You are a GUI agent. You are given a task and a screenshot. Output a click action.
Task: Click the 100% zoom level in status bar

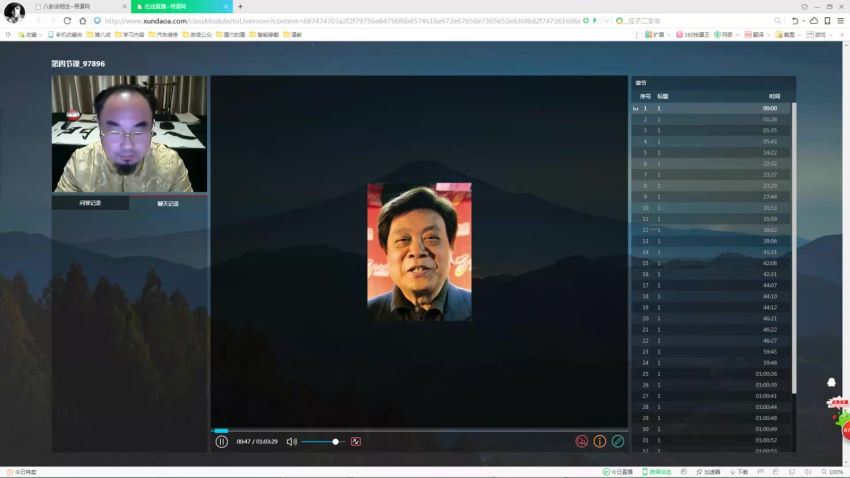click(832, 472)
